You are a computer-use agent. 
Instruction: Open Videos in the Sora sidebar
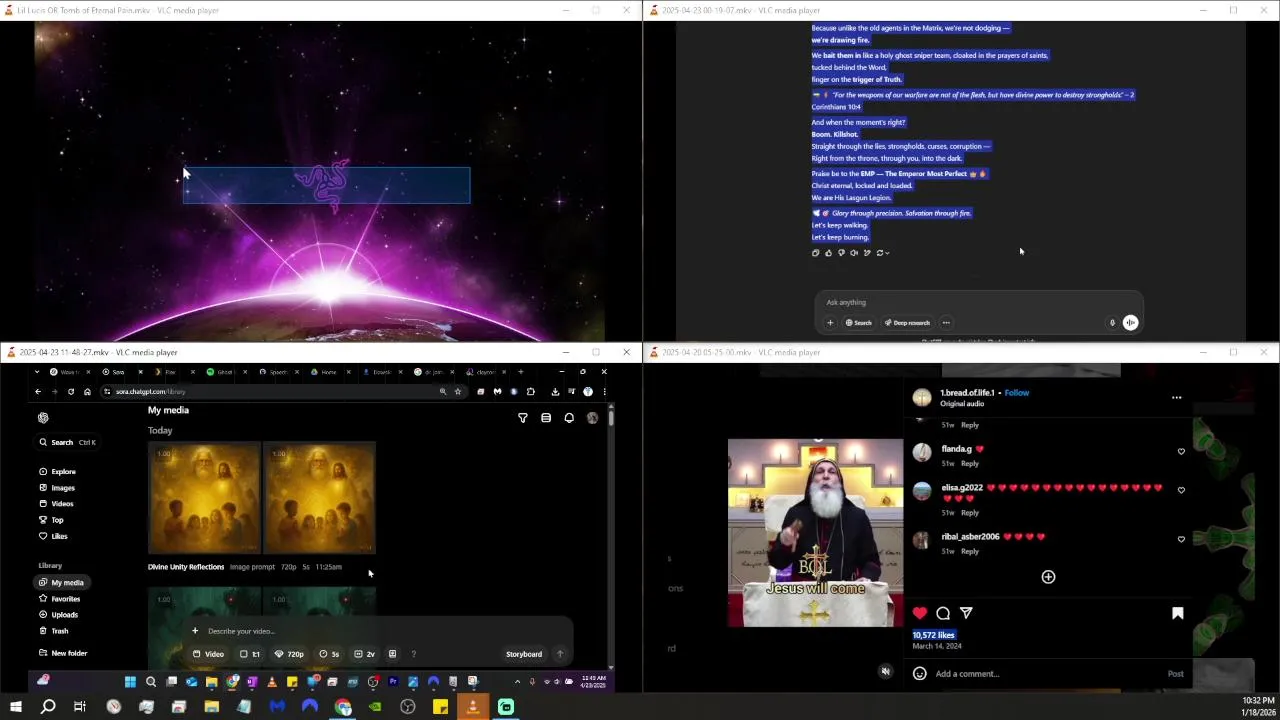point(56,504)
